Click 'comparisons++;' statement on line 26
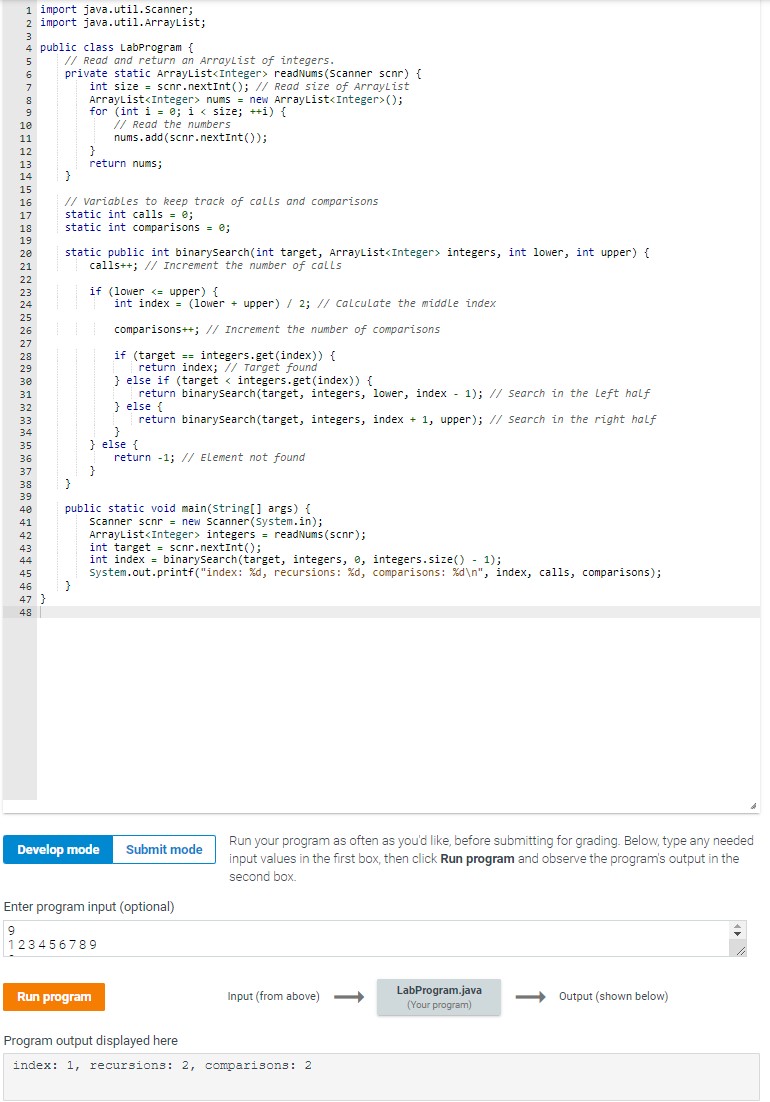The height and width of the screenshot is (1102, 770). point(157,330)
